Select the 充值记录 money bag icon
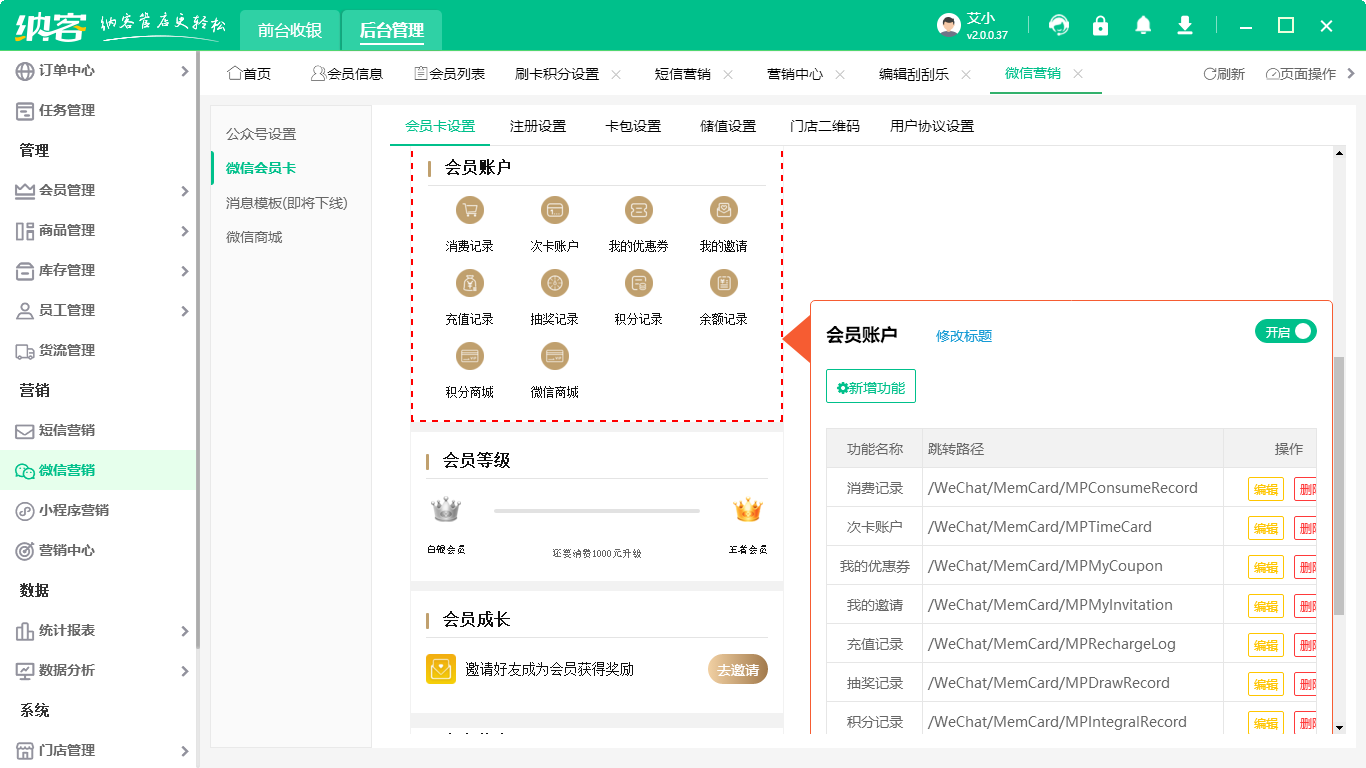 470,284
